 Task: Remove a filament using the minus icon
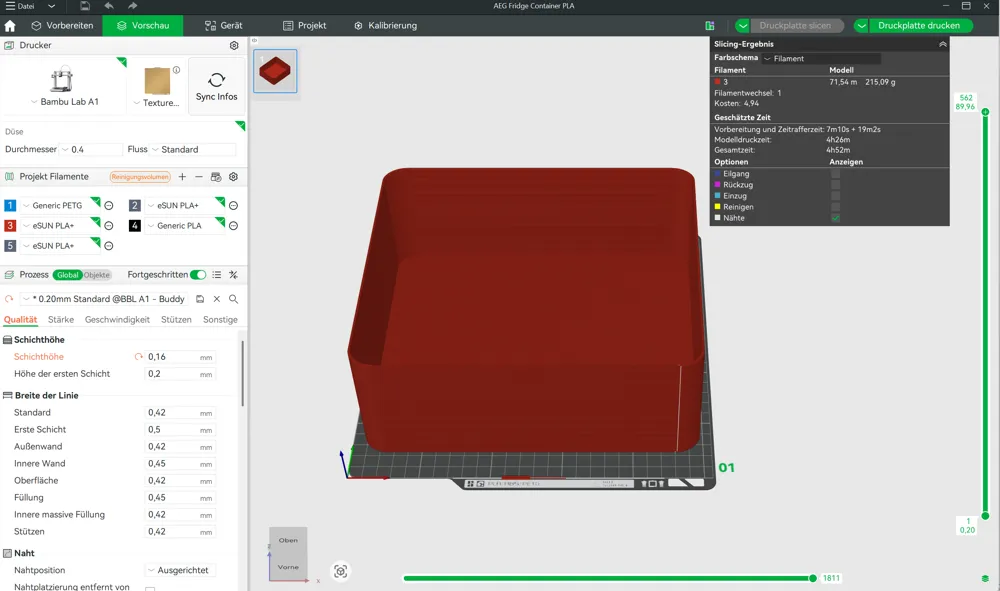point(199,177)
